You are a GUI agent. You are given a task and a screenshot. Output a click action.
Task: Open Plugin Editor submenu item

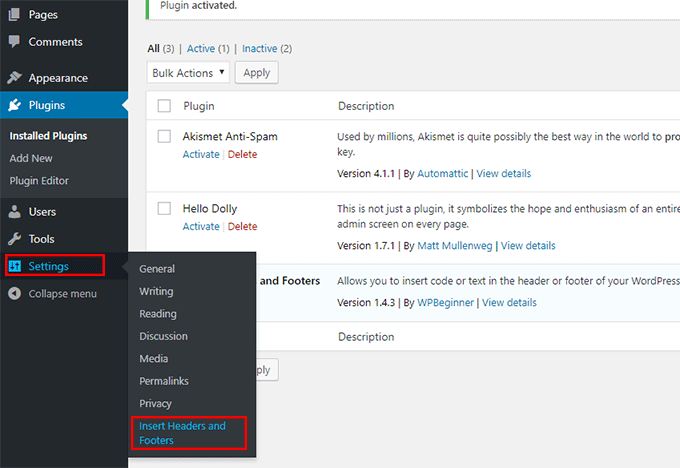pos(39,180)
